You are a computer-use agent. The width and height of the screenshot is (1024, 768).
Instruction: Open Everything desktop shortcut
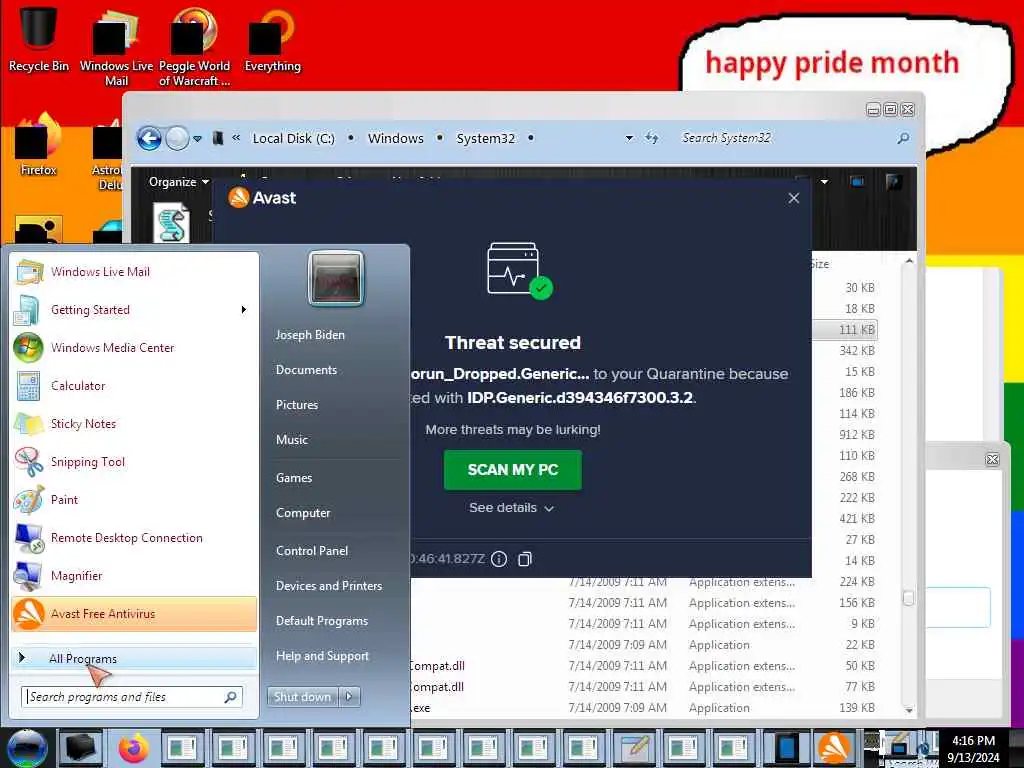[272, 39]
